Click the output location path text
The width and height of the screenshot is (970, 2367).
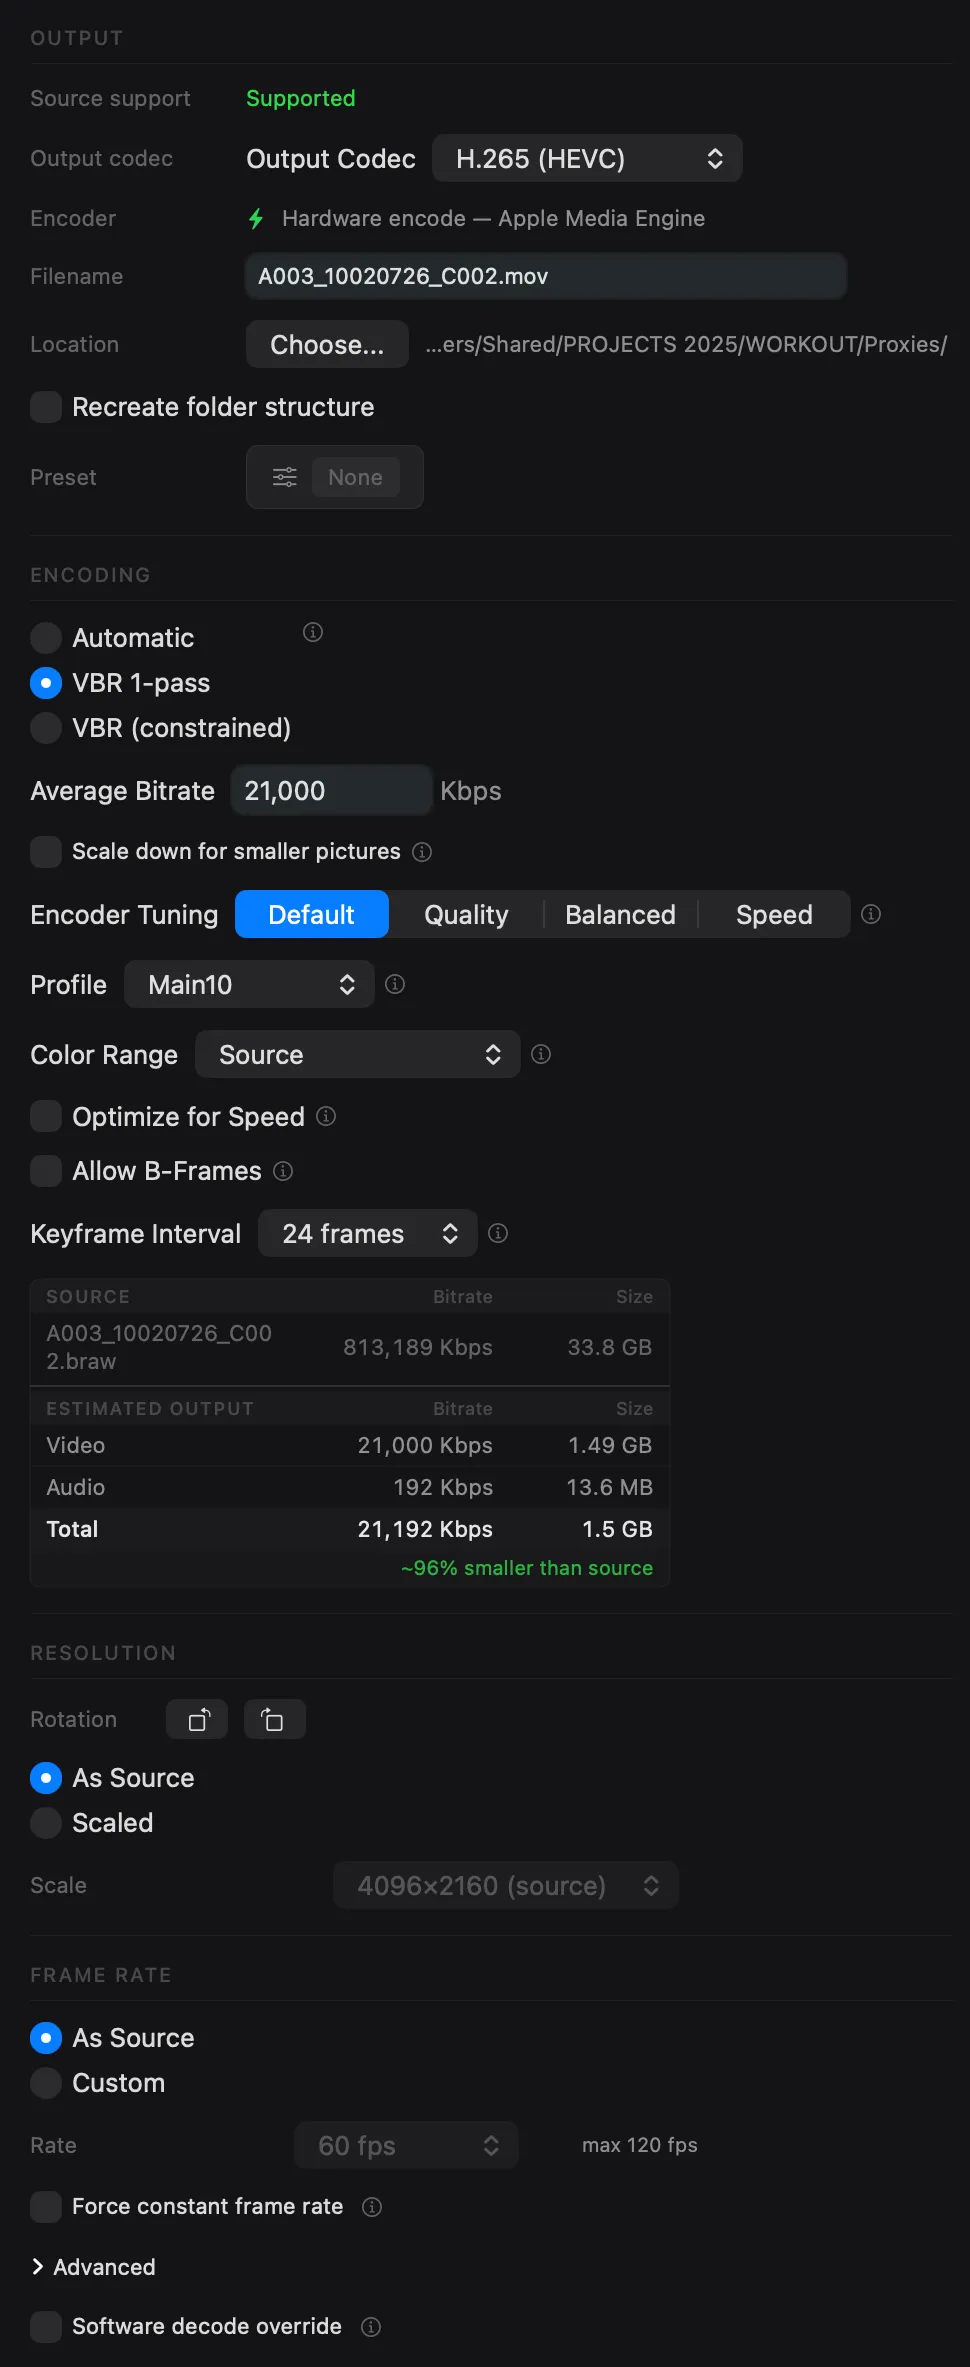686,344
